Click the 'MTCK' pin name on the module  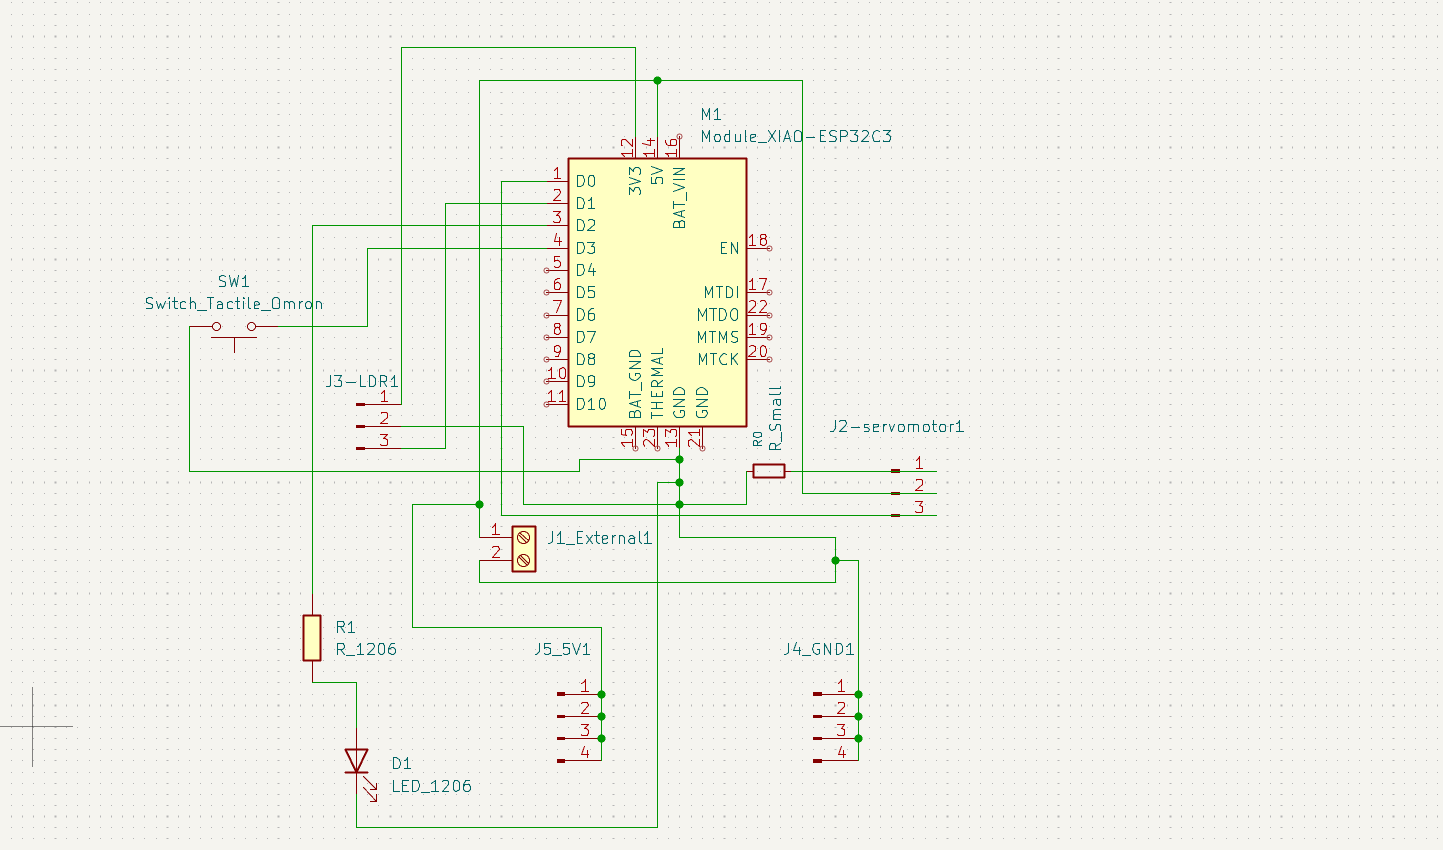pos(718,359)
